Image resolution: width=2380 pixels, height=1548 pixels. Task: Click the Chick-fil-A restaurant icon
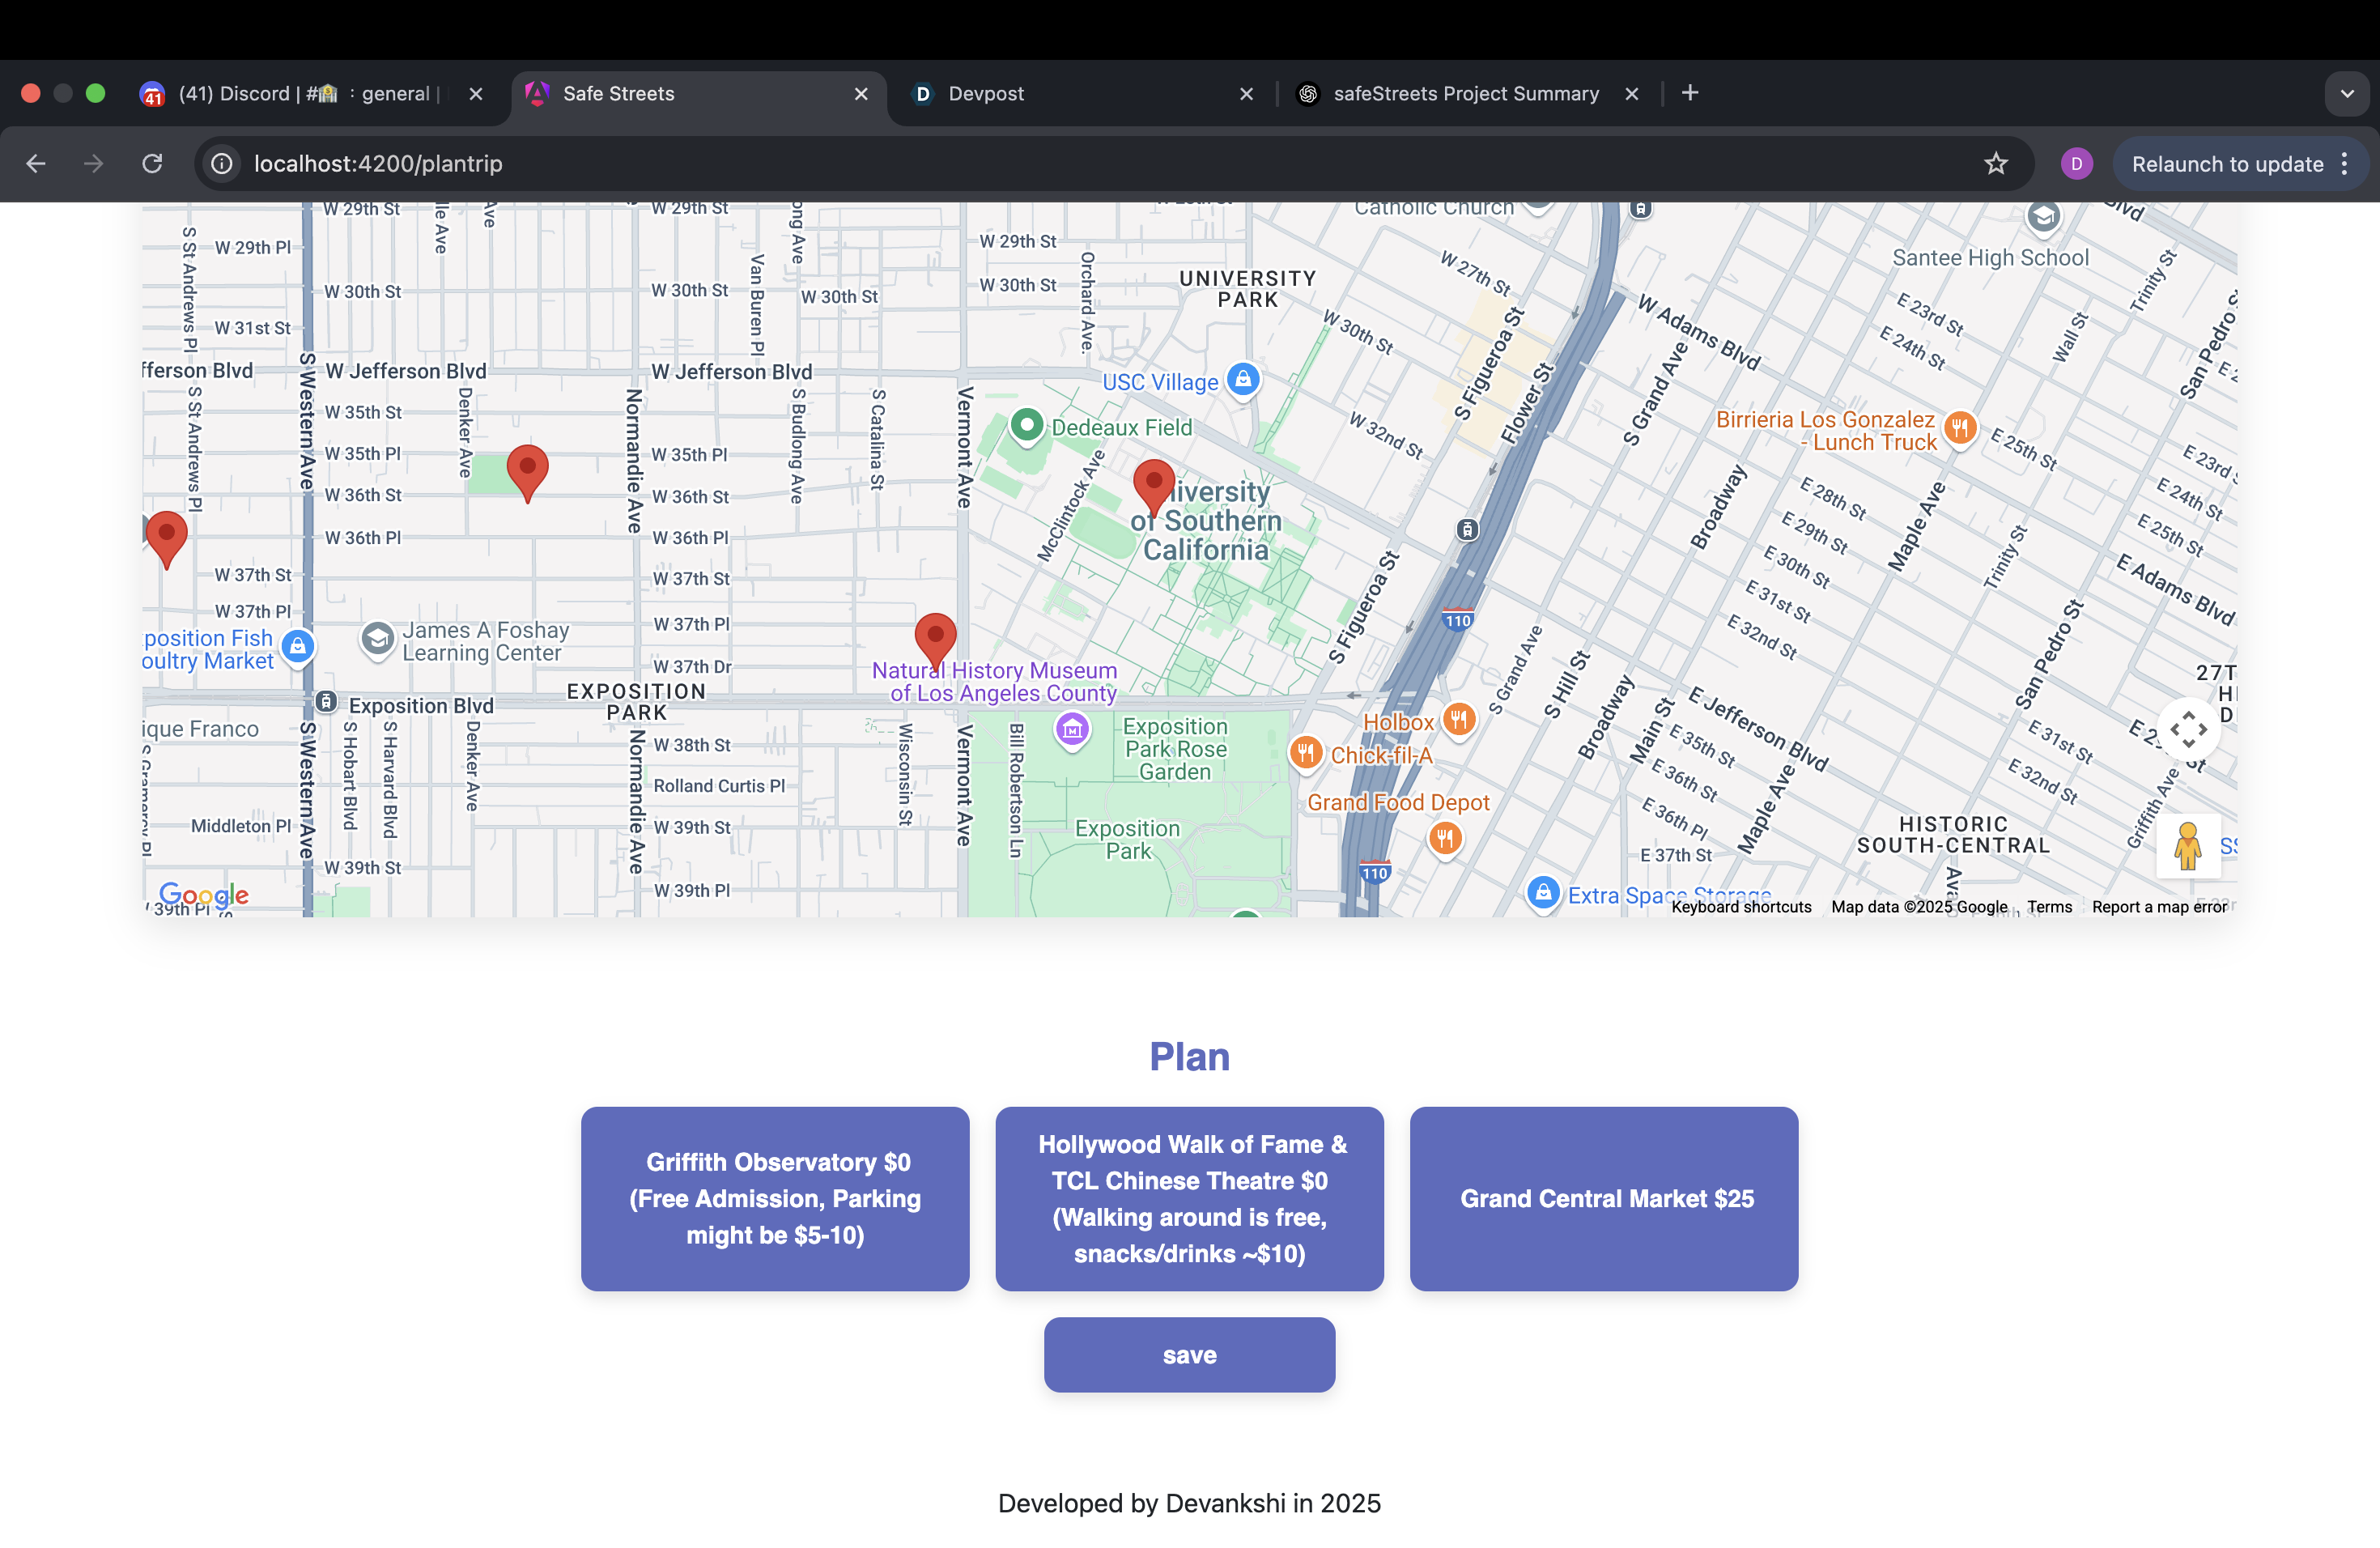pos(1305,753)
